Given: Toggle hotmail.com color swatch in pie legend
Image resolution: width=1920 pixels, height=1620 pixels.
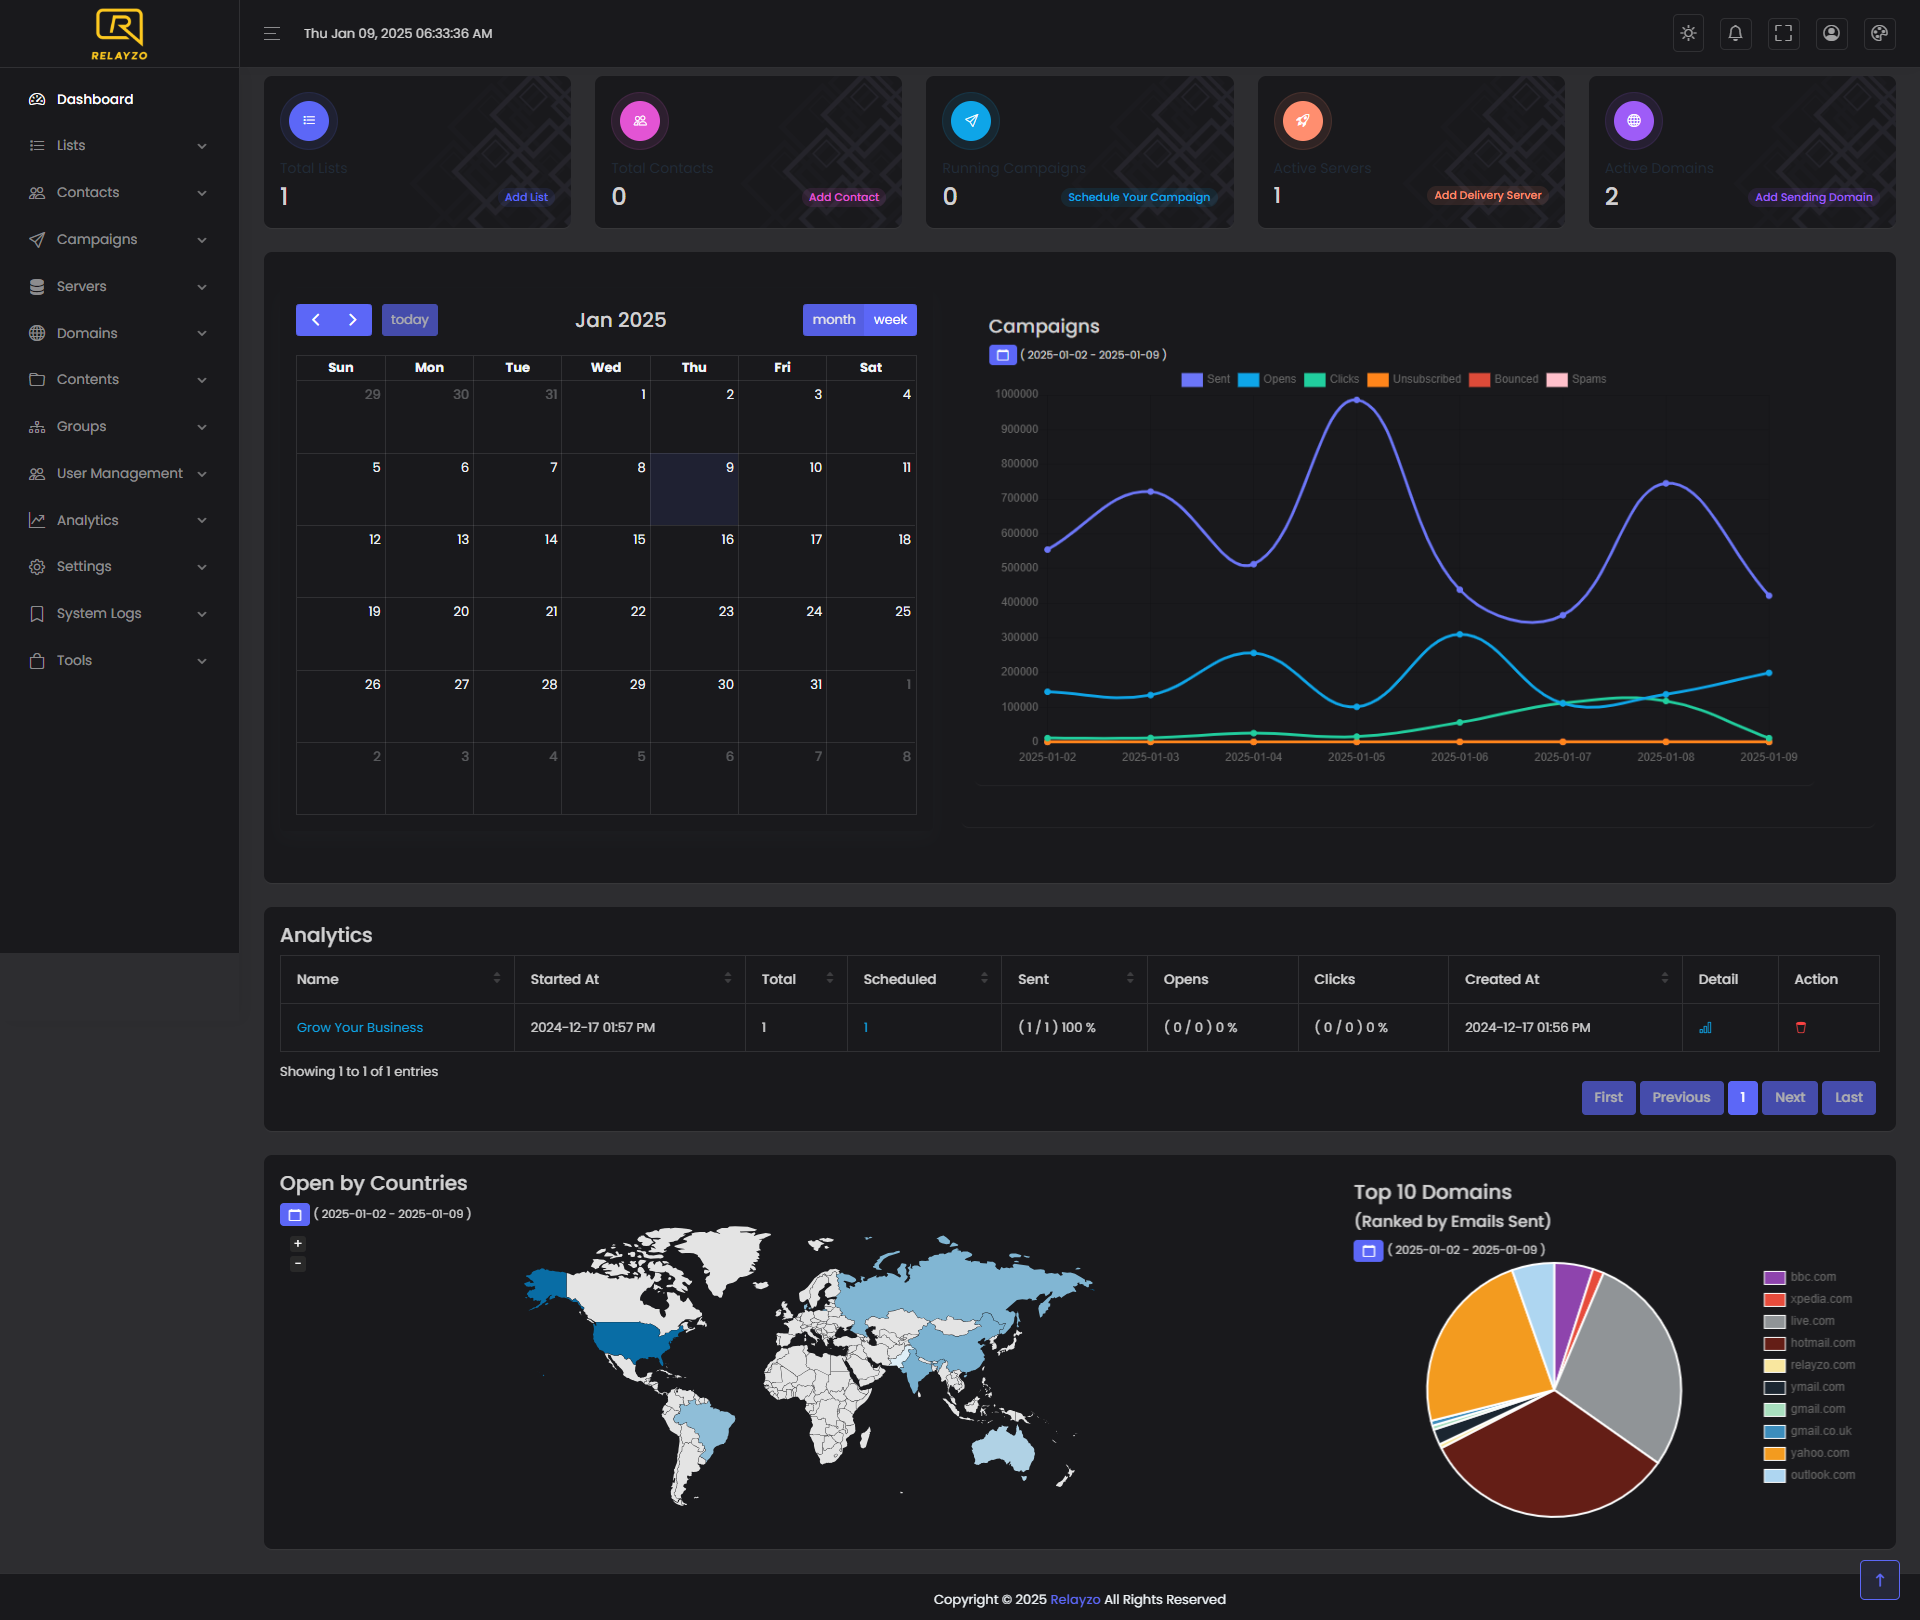Looking at the screenshot, I should tap(1774, 1344).
